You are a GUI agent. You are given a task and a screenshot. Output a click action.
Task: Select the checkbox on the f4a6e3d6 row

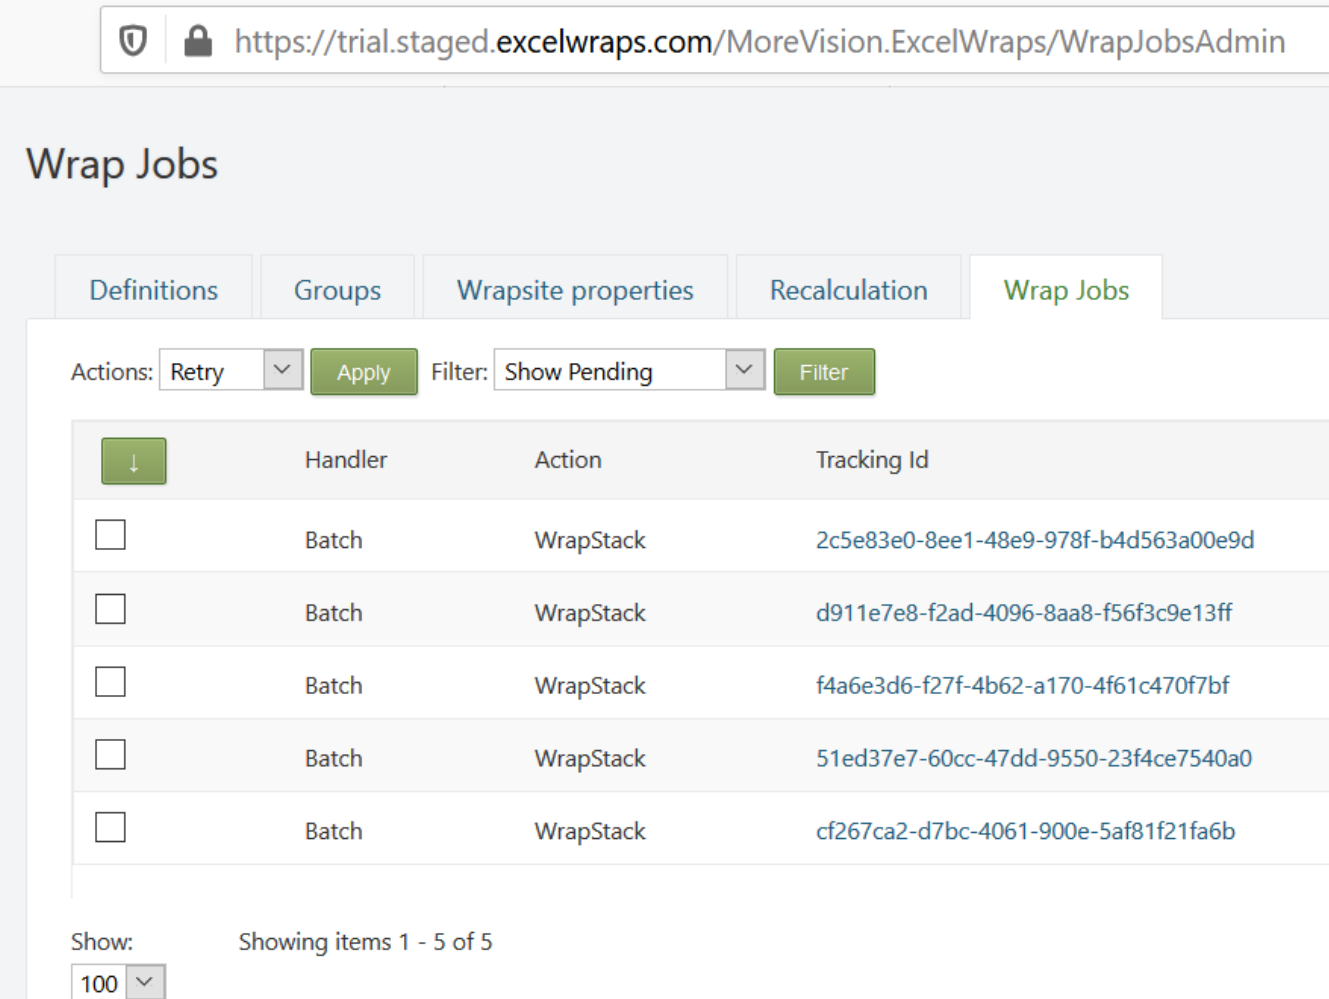coord(110,680)
